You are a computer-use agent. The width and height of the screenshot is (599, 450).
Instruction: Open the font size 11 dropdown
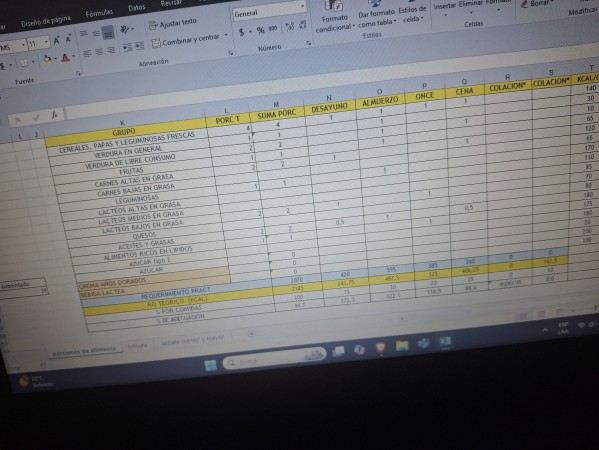pos(47,42)
